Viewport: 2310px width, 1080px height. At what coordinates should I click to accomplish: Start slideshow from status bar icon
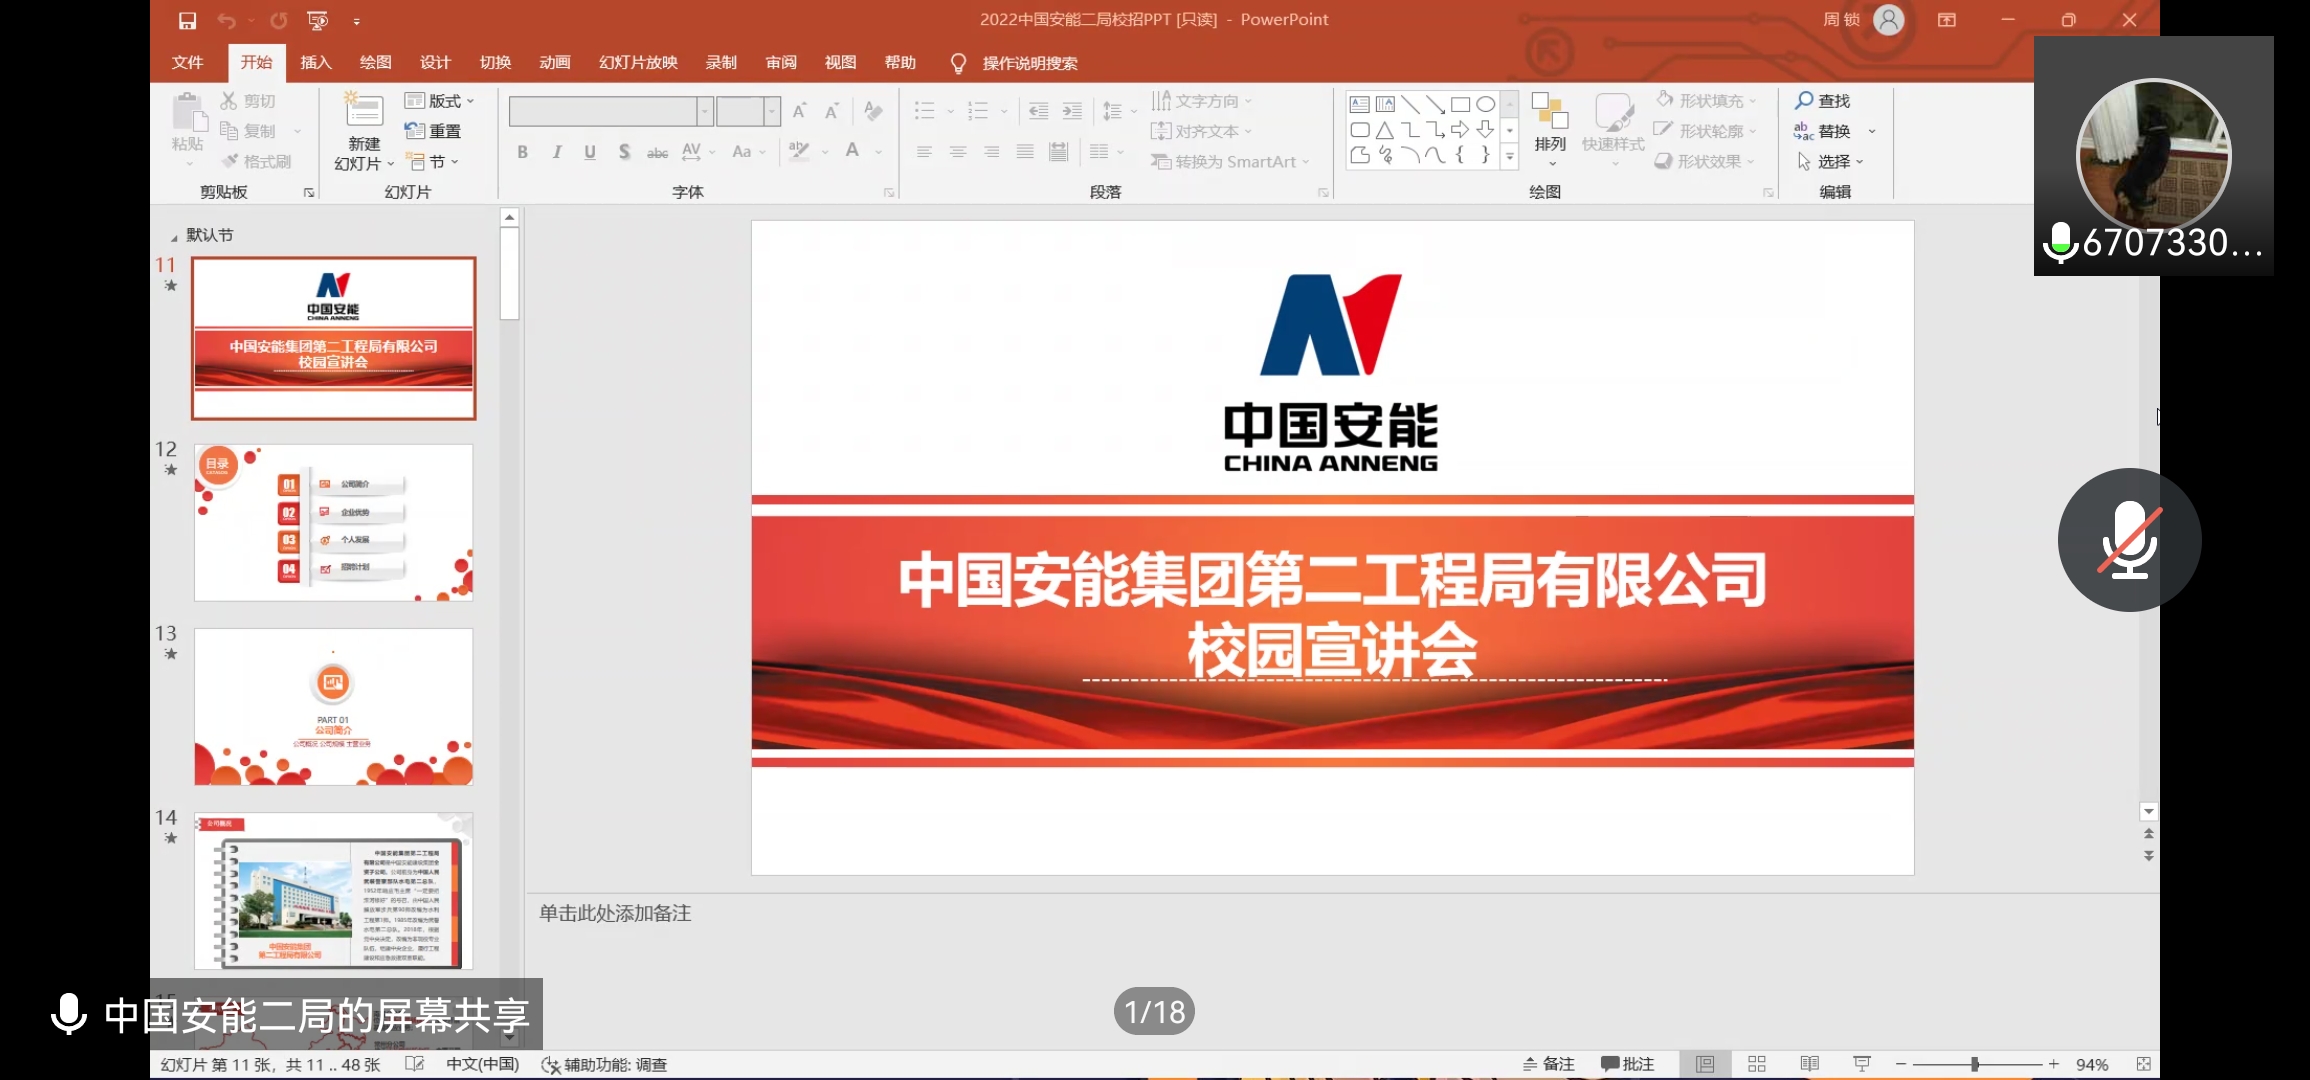click(1861, 1064)
